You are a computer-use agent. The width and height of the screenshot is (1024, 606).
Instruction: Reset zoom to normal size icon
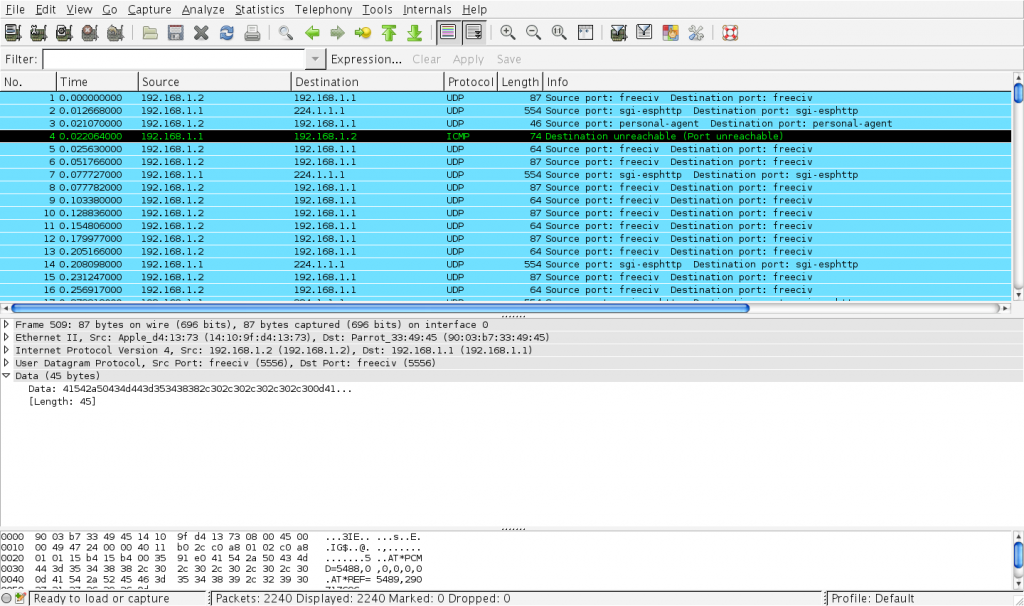[x=559, y=33]
